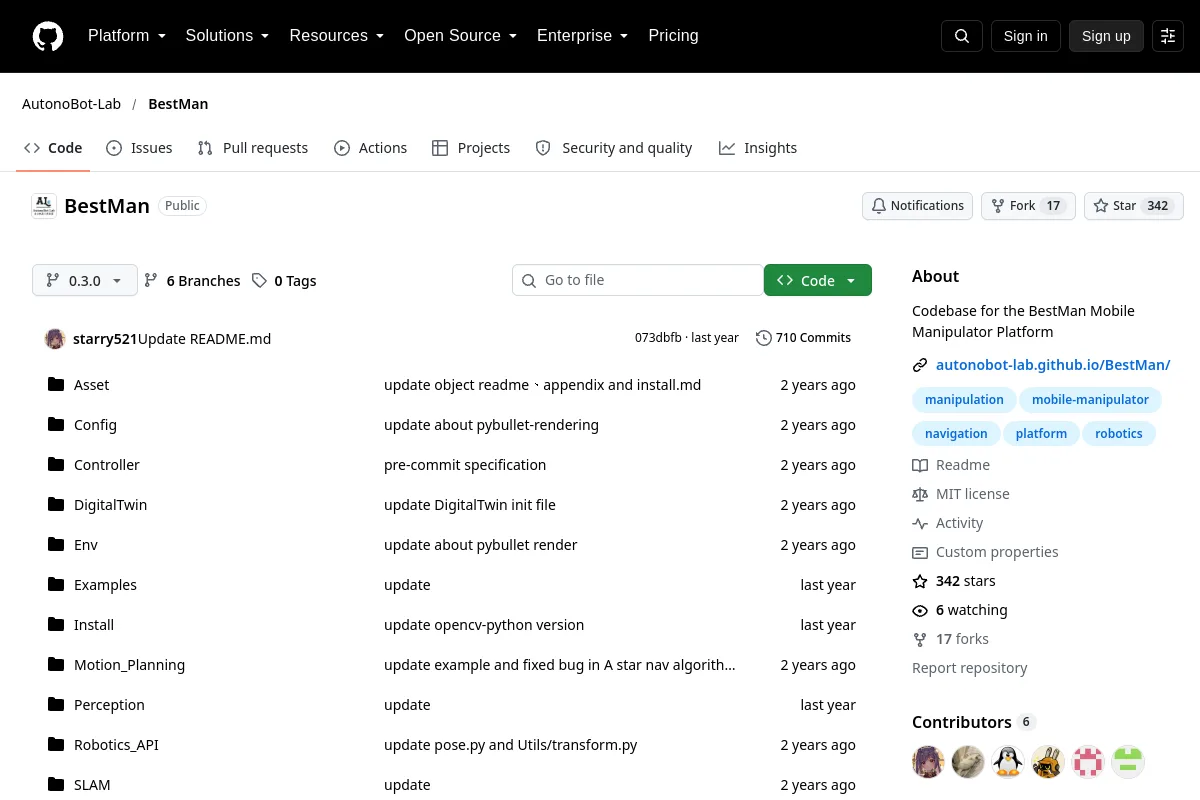Open the Robotics_API folder icon
Screen dimensions: 1200x800
point(56,744)
